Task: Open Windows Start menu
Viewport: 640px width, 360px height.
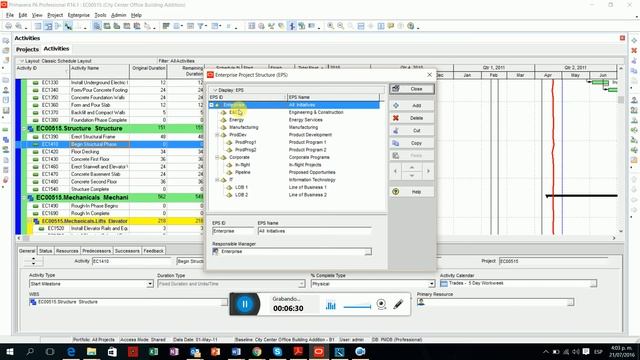Action: [9, 351]
